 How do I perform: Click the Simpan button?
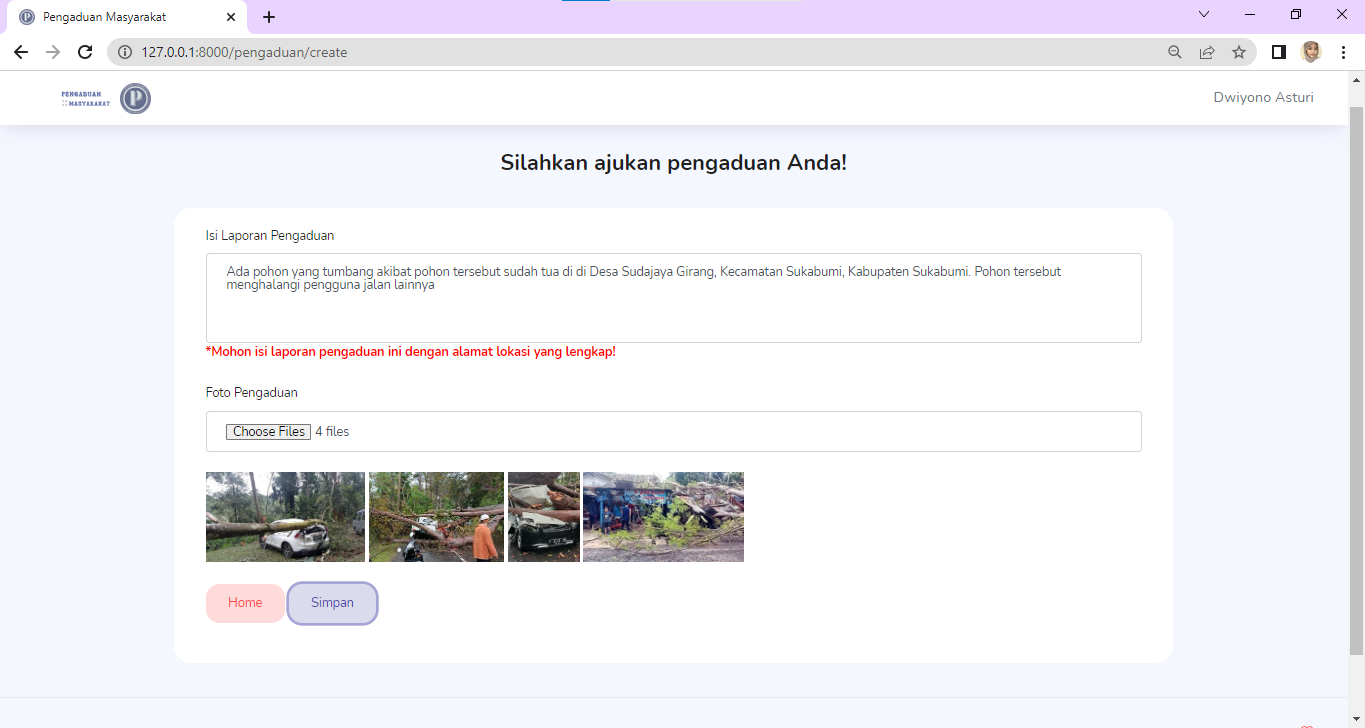tap(332, 603)
